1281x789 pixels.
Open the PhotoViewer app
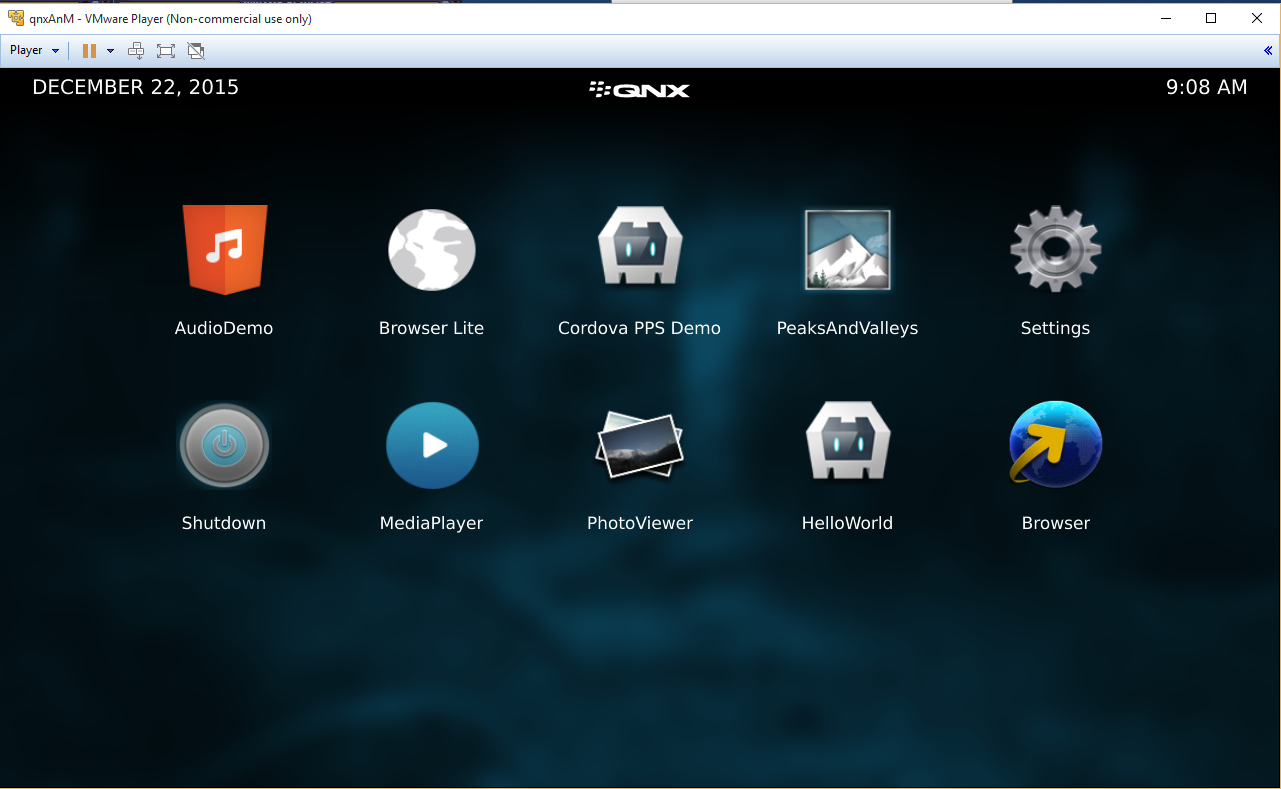tap(639, 446)
